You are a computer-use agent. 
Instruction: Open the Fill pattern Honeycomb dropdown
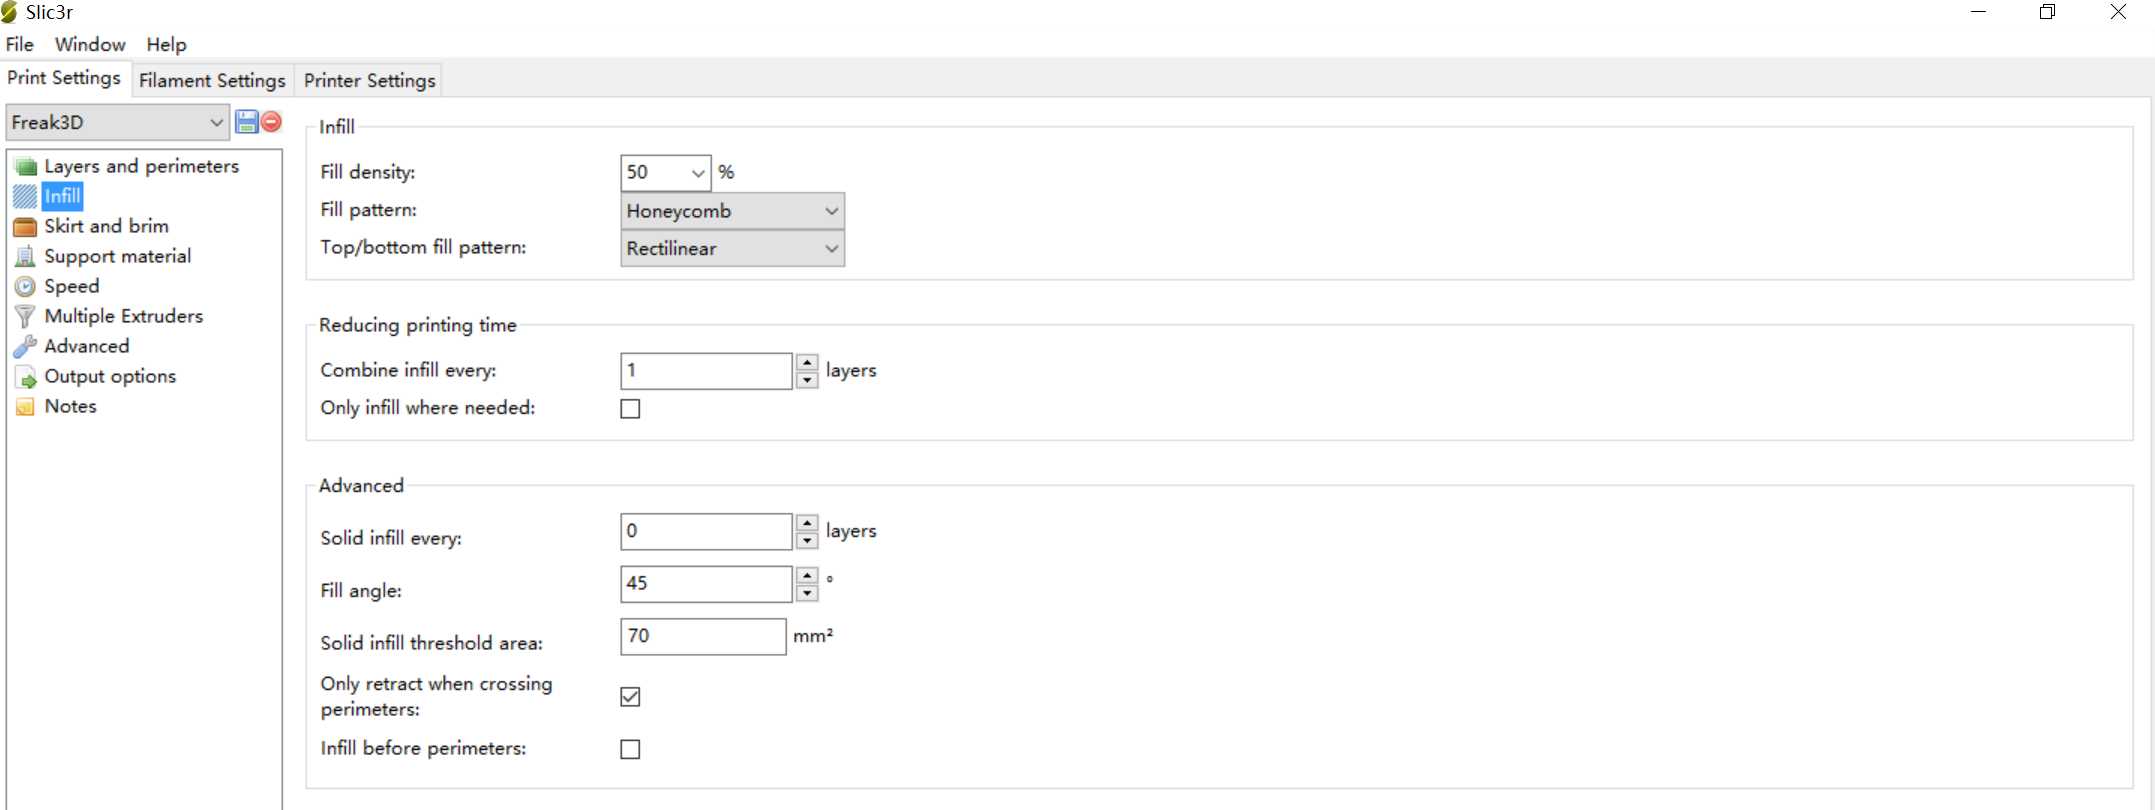pos(732,211)
